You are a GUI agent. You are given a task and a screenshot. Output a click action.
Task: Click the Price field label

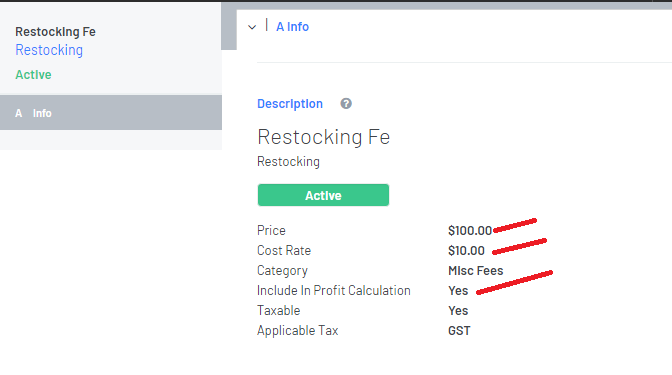(271, 231)
